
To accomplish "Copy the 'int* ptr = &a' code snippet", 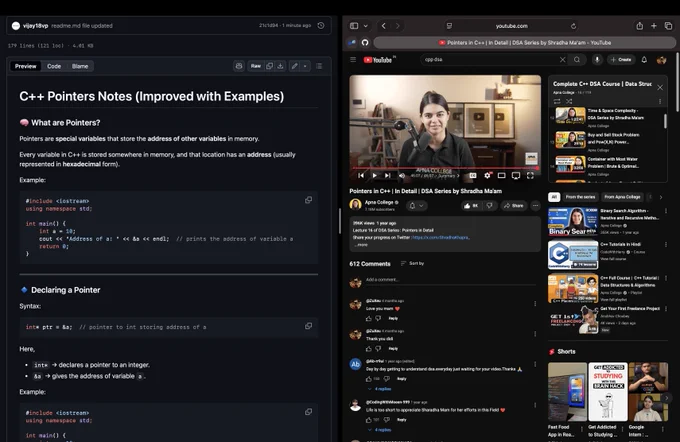I will click(x=308, y=326).
